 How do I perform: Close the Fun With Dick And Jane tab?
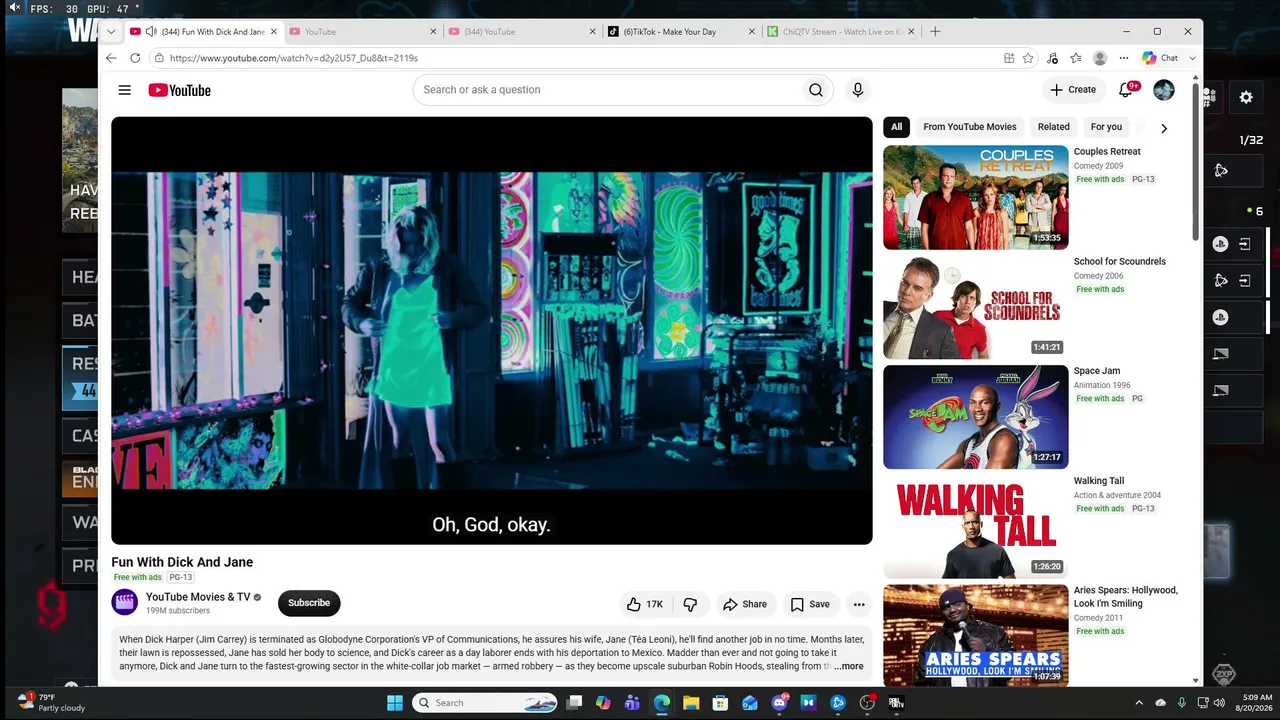273,31
